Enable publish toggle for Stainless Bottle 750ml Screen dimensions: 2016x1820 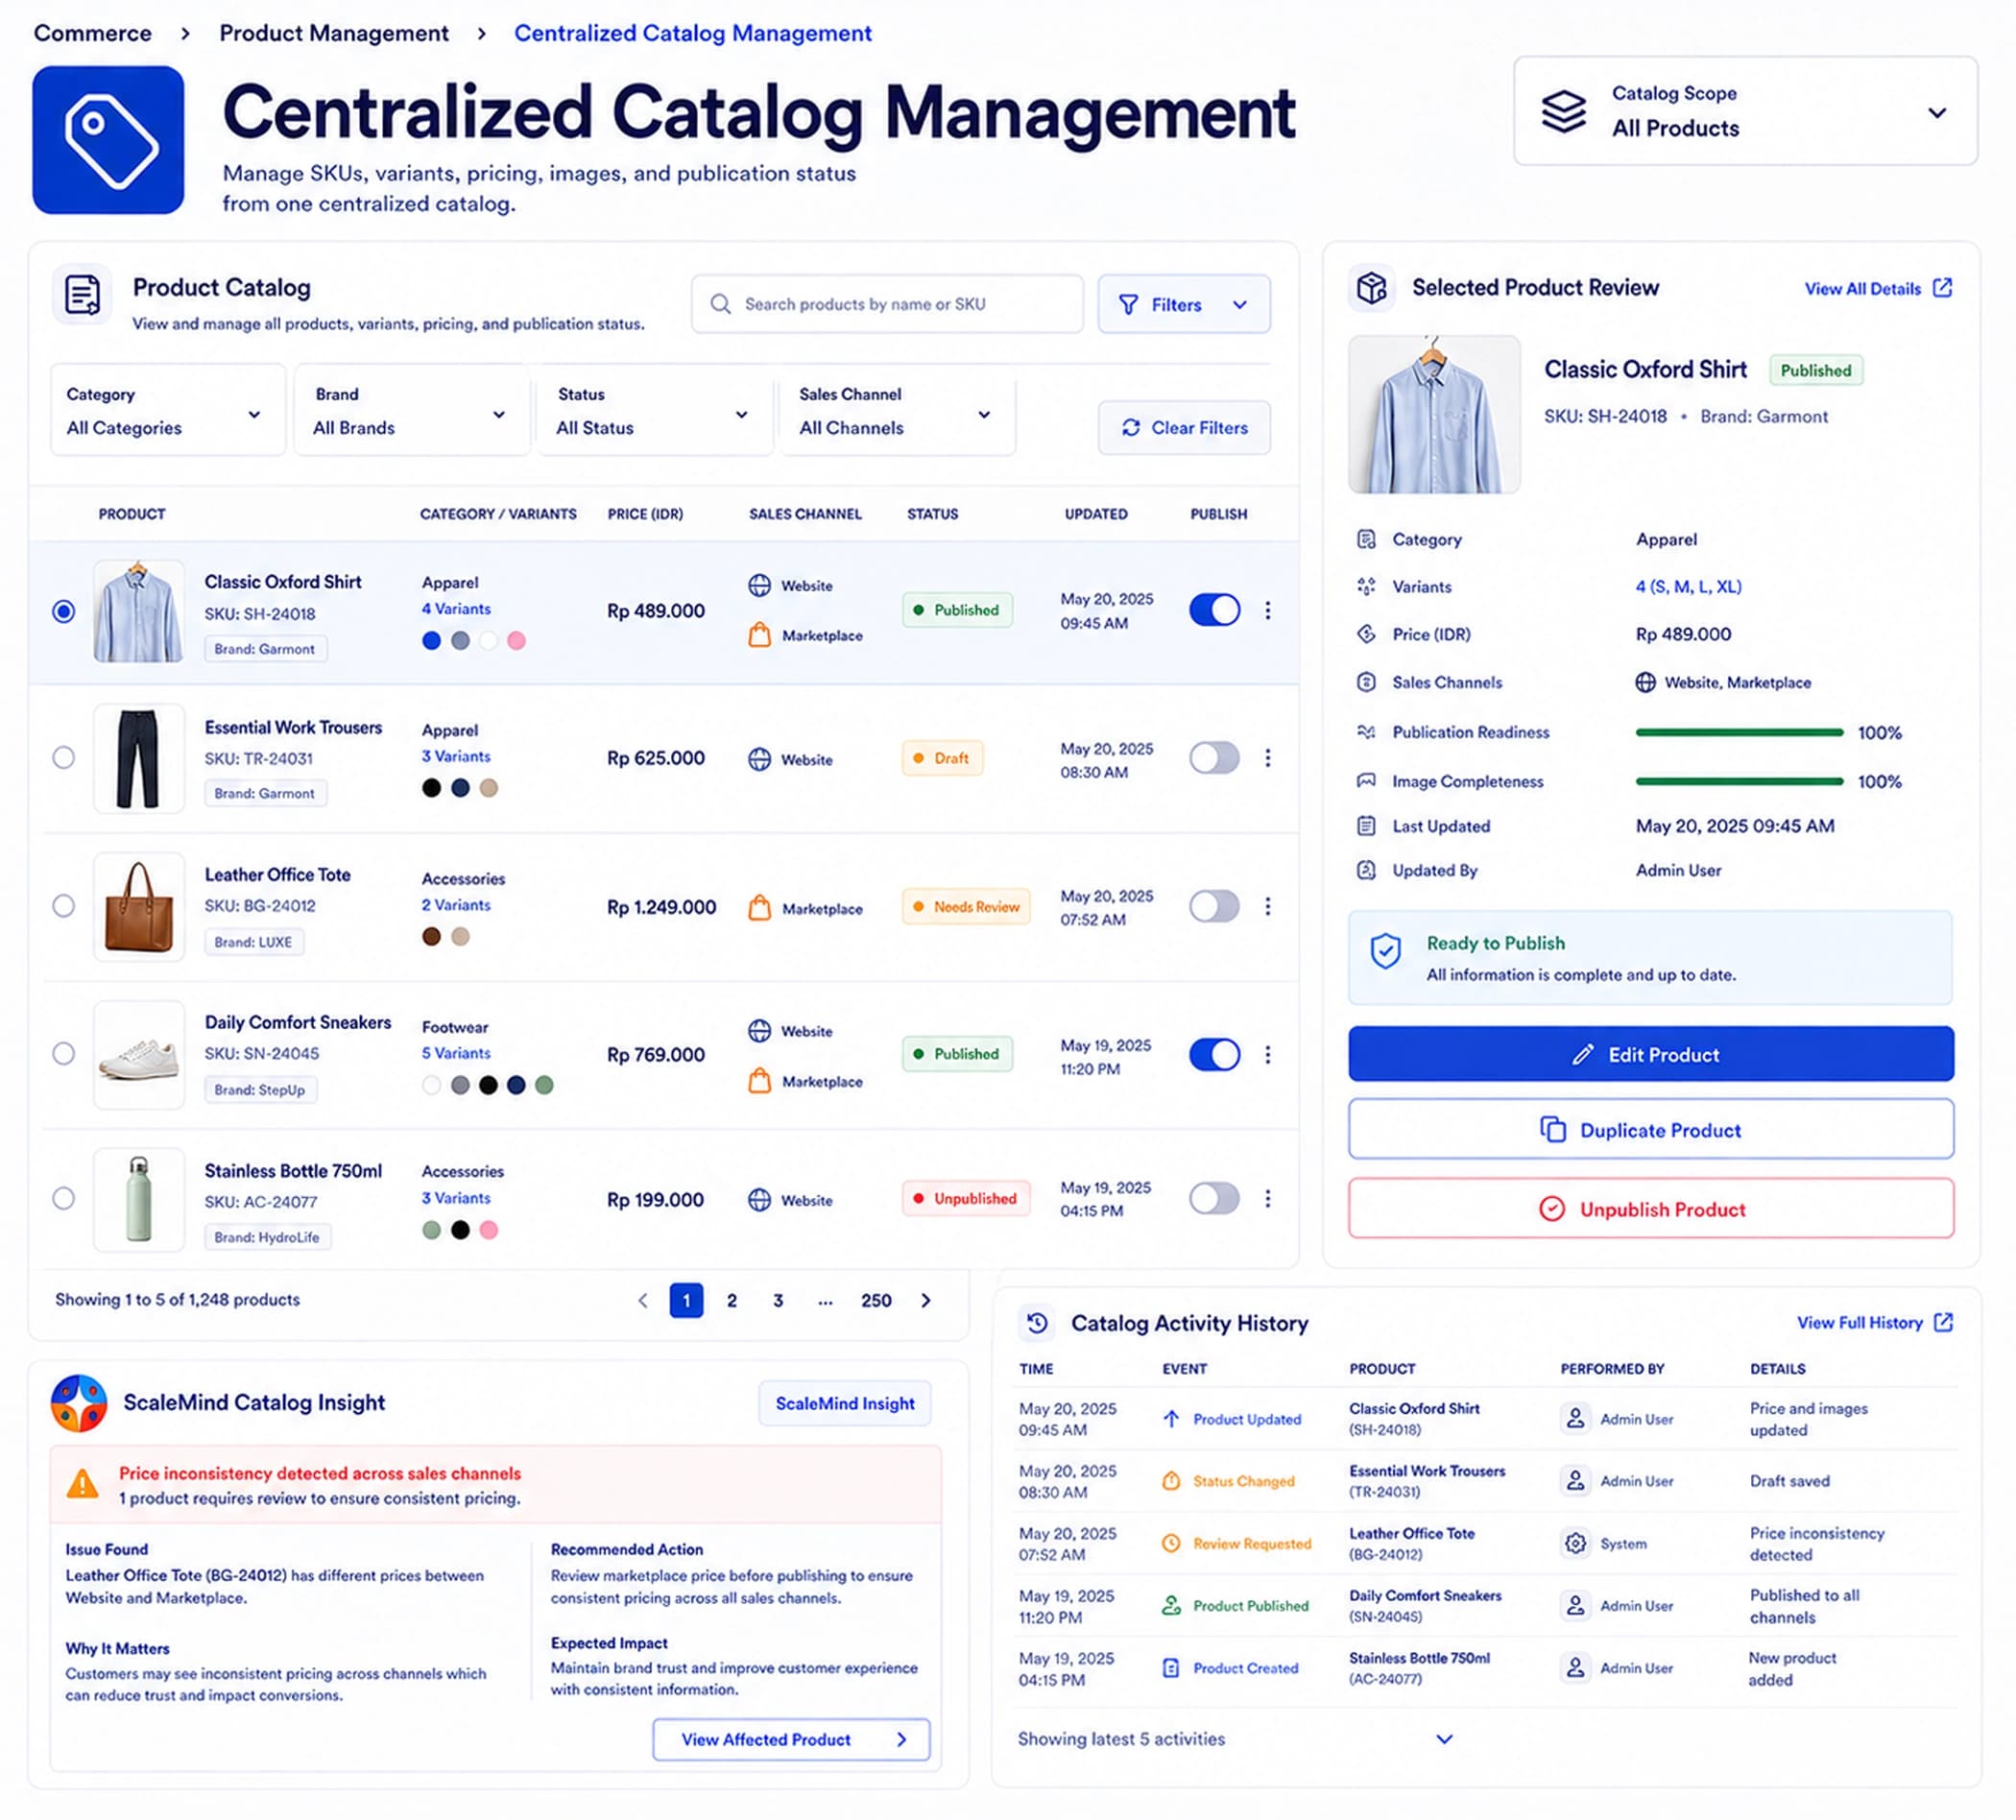pos(1214,1198)
